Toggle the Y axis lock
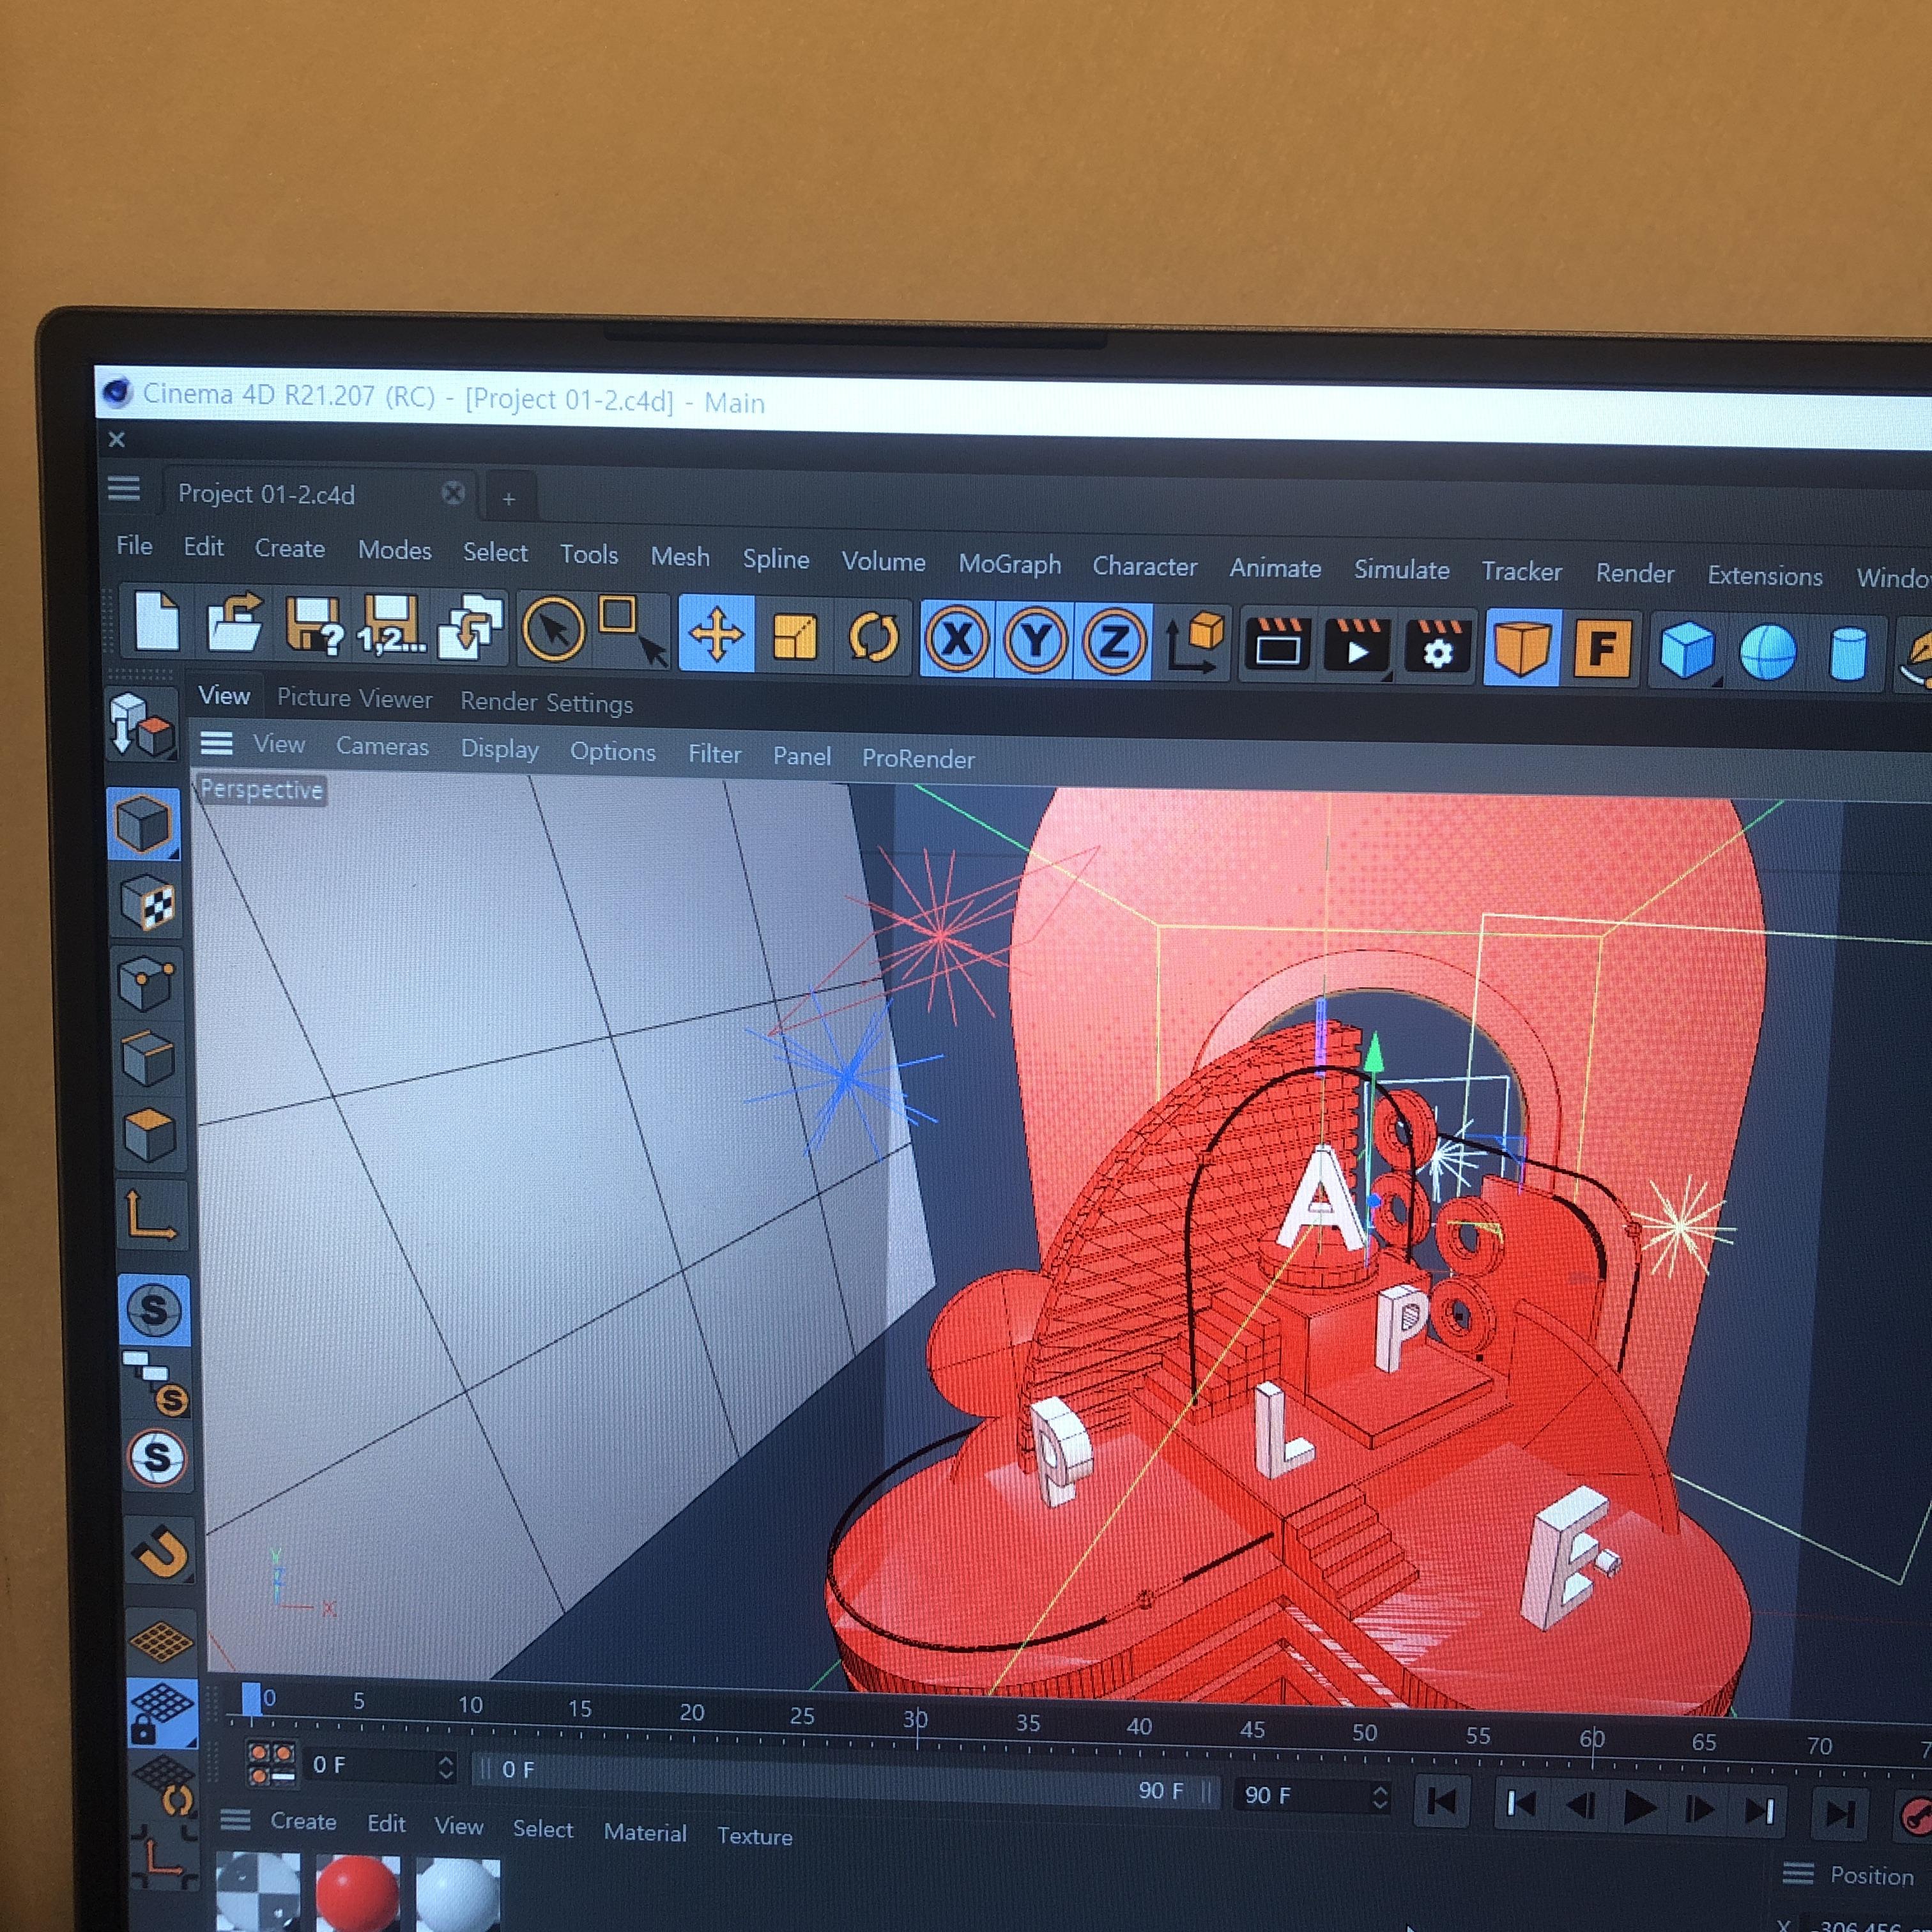 click(1036, 641)
